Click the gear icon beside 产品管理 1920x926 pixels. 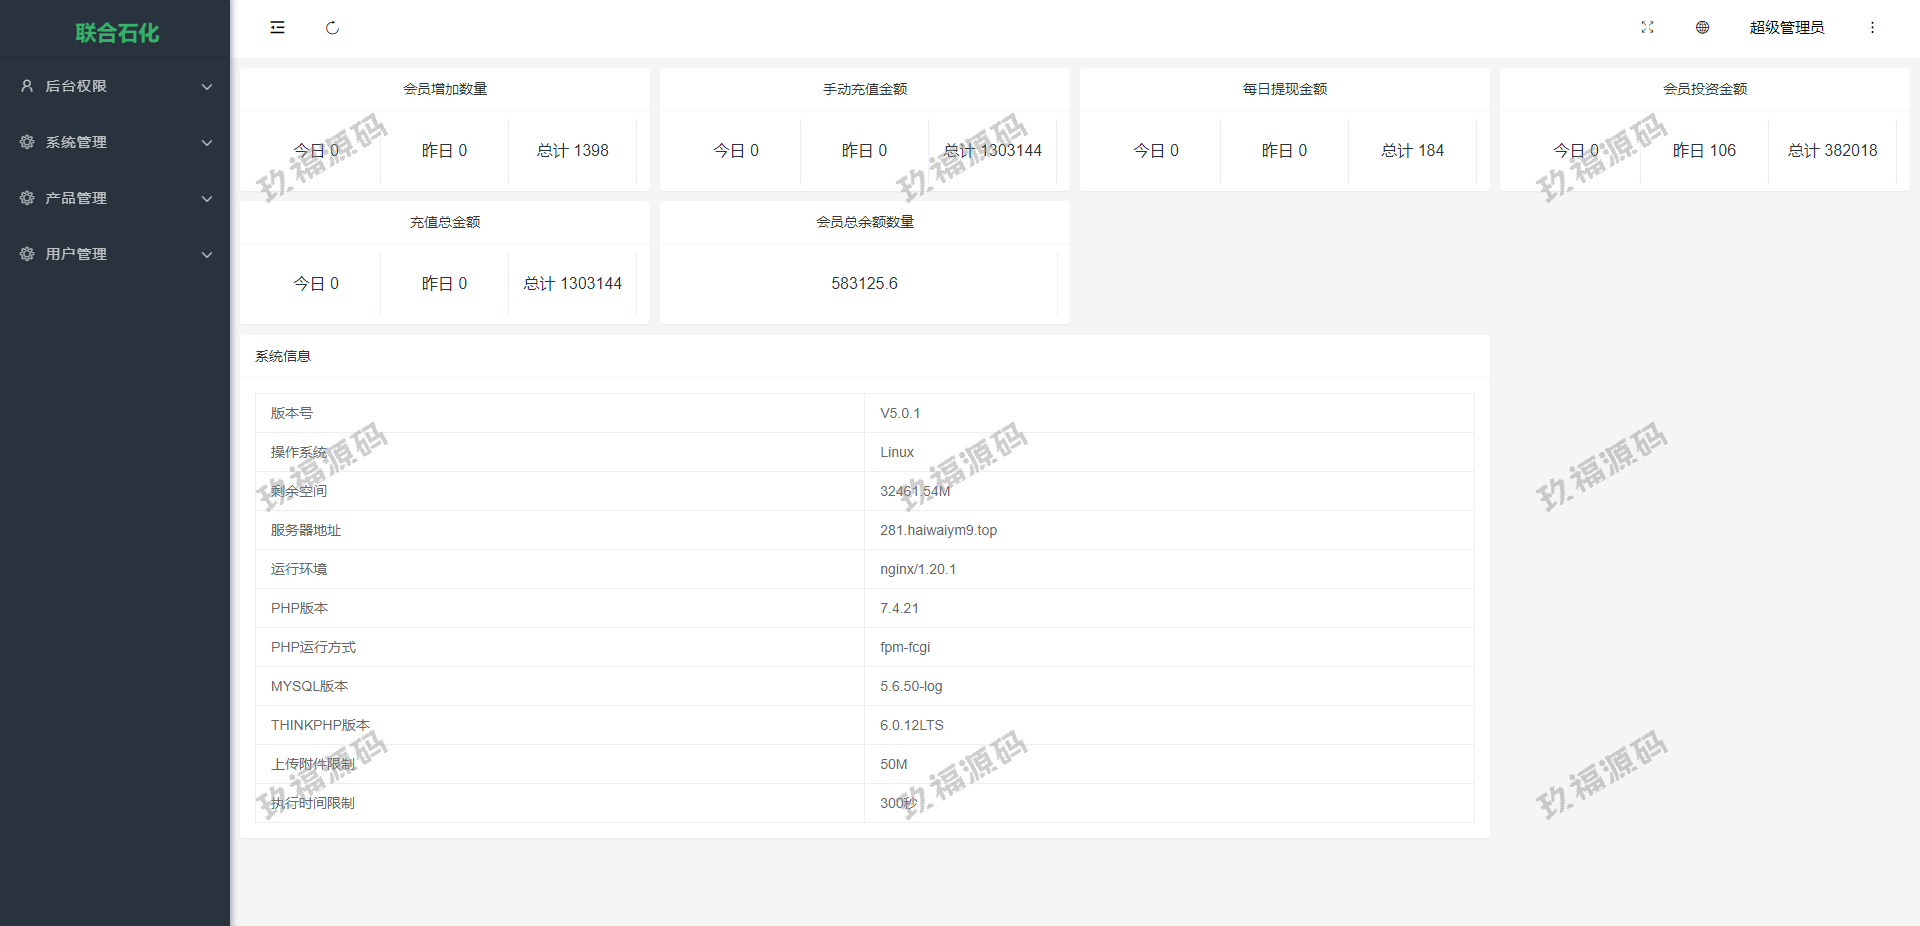tap(27, 198)
